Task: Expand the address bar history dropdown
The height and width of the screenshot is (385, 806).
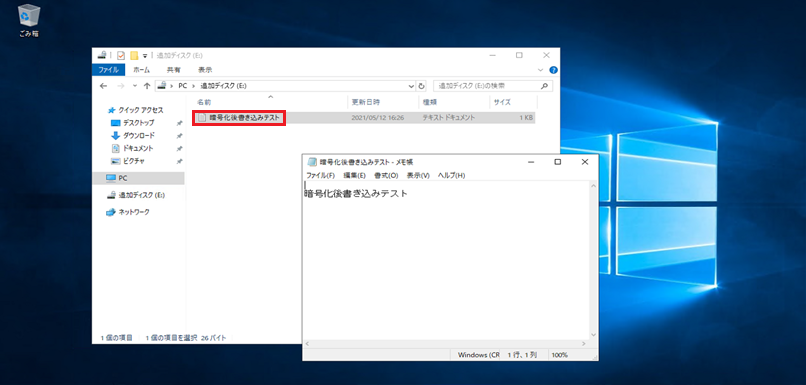Action: (x=411, y=86)
